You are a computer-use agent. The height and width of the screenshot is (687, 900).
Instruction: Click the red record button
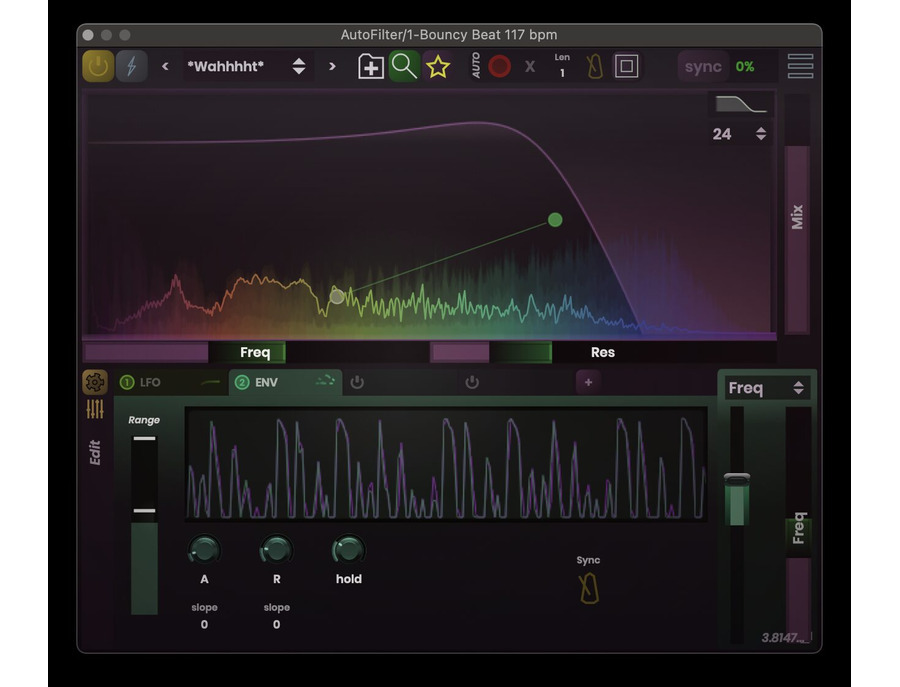499,67
